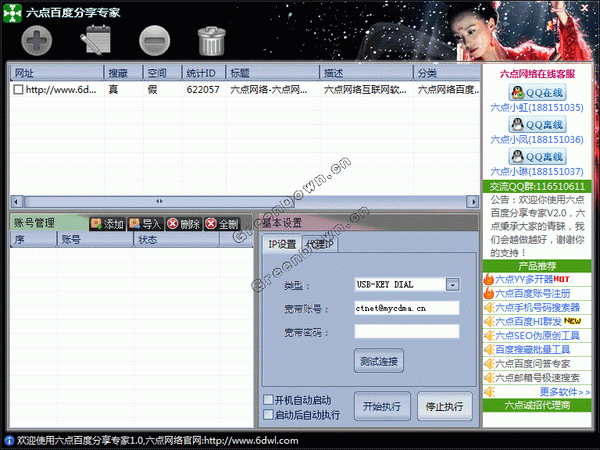Enable 开机自动启动 checkbox
The width and height of the screenshot is (600, 450).
tap(268, 400)
